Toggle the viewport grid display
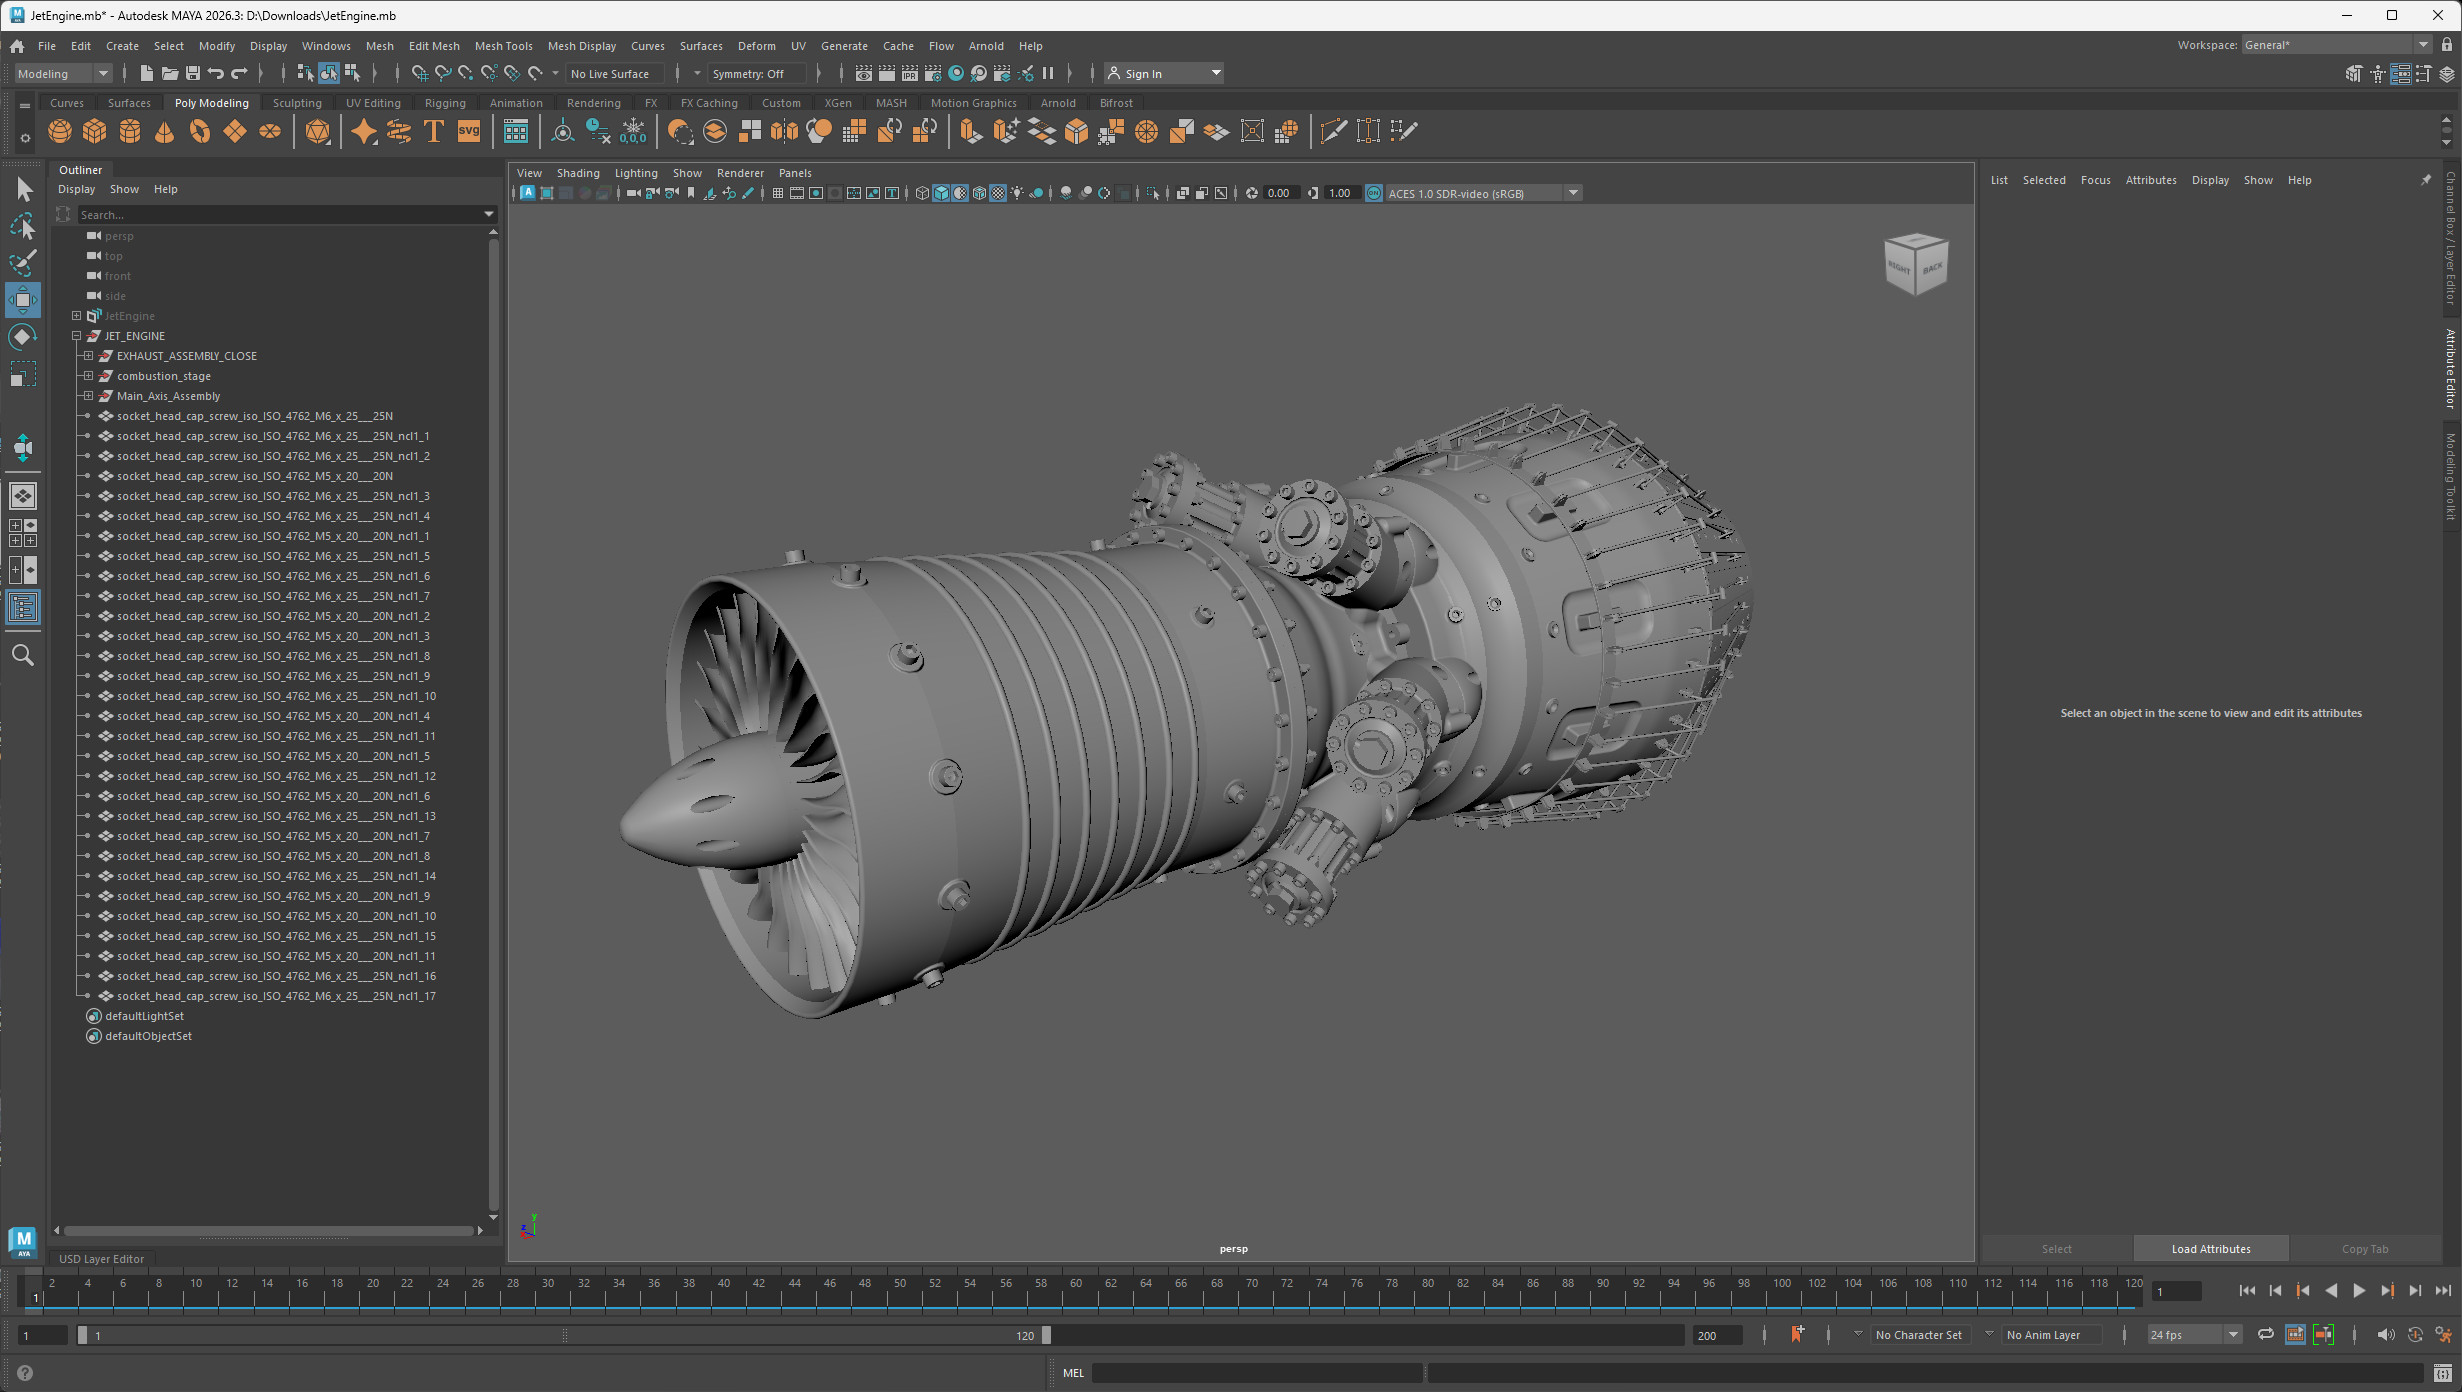The width and height of the screenshot is (2462, 1392). click(x=778, y=193)
